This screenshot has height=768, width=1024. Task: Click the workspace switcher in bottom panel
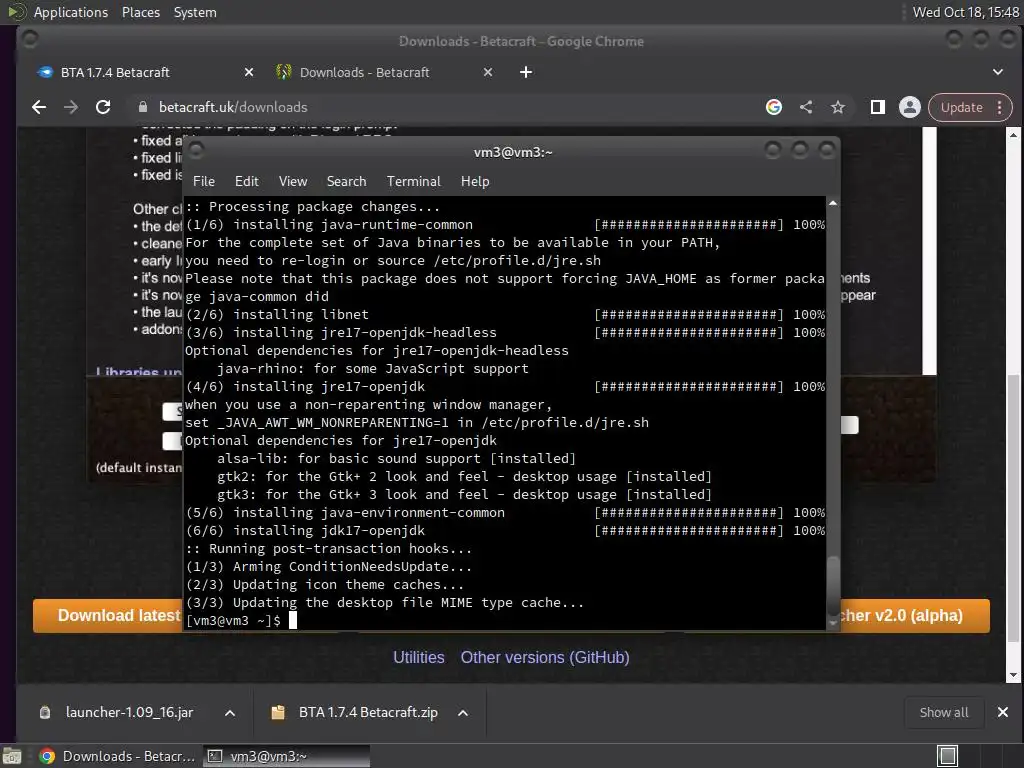948,756
